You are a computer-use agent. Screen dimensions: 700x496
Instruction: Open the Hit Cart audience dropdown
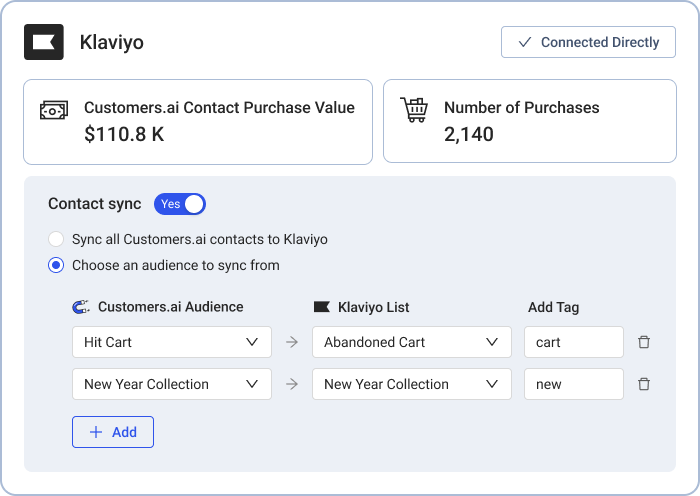(x=172, y=342)
